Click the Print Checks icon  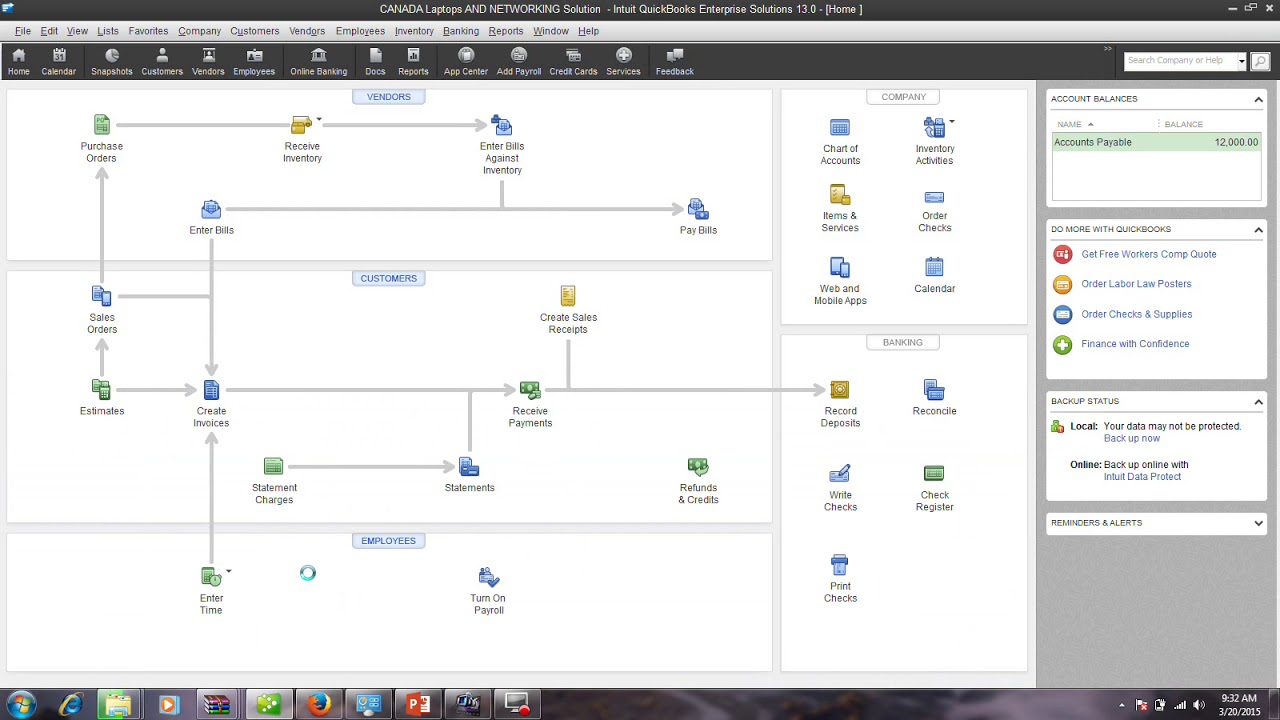840,565
